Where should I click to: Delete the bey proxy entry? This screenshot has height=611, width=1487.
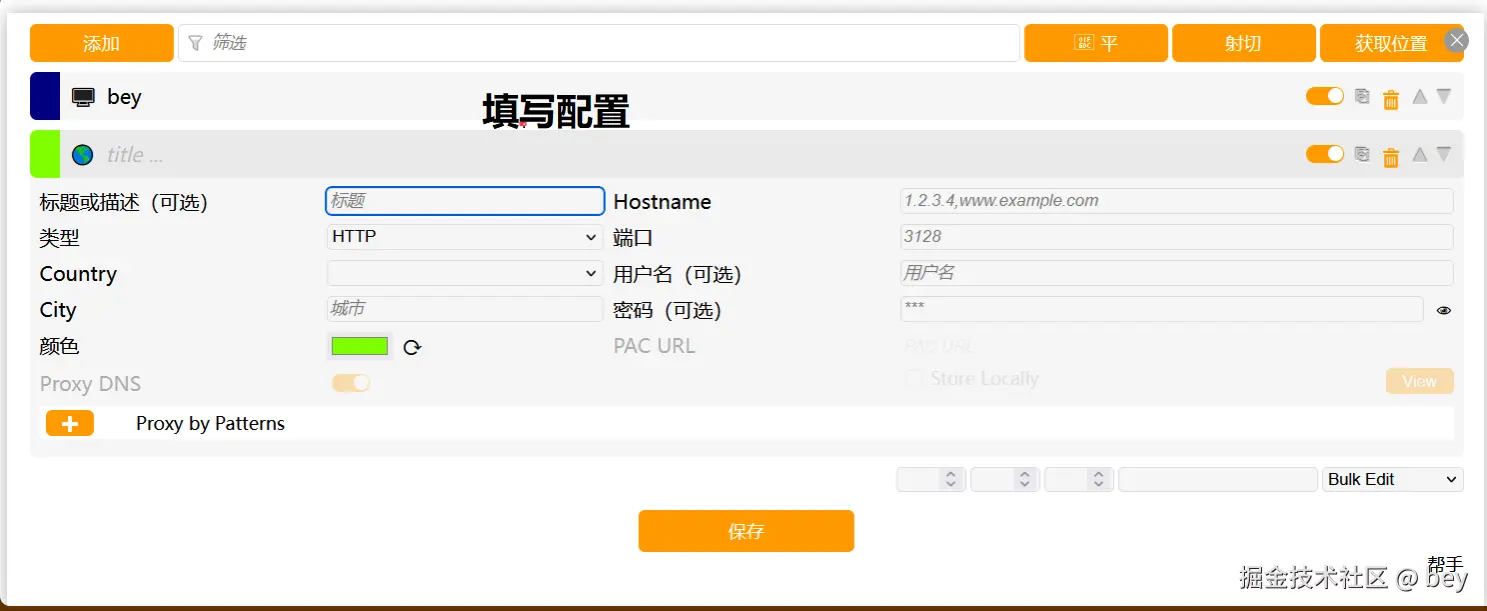point(1391,96)
